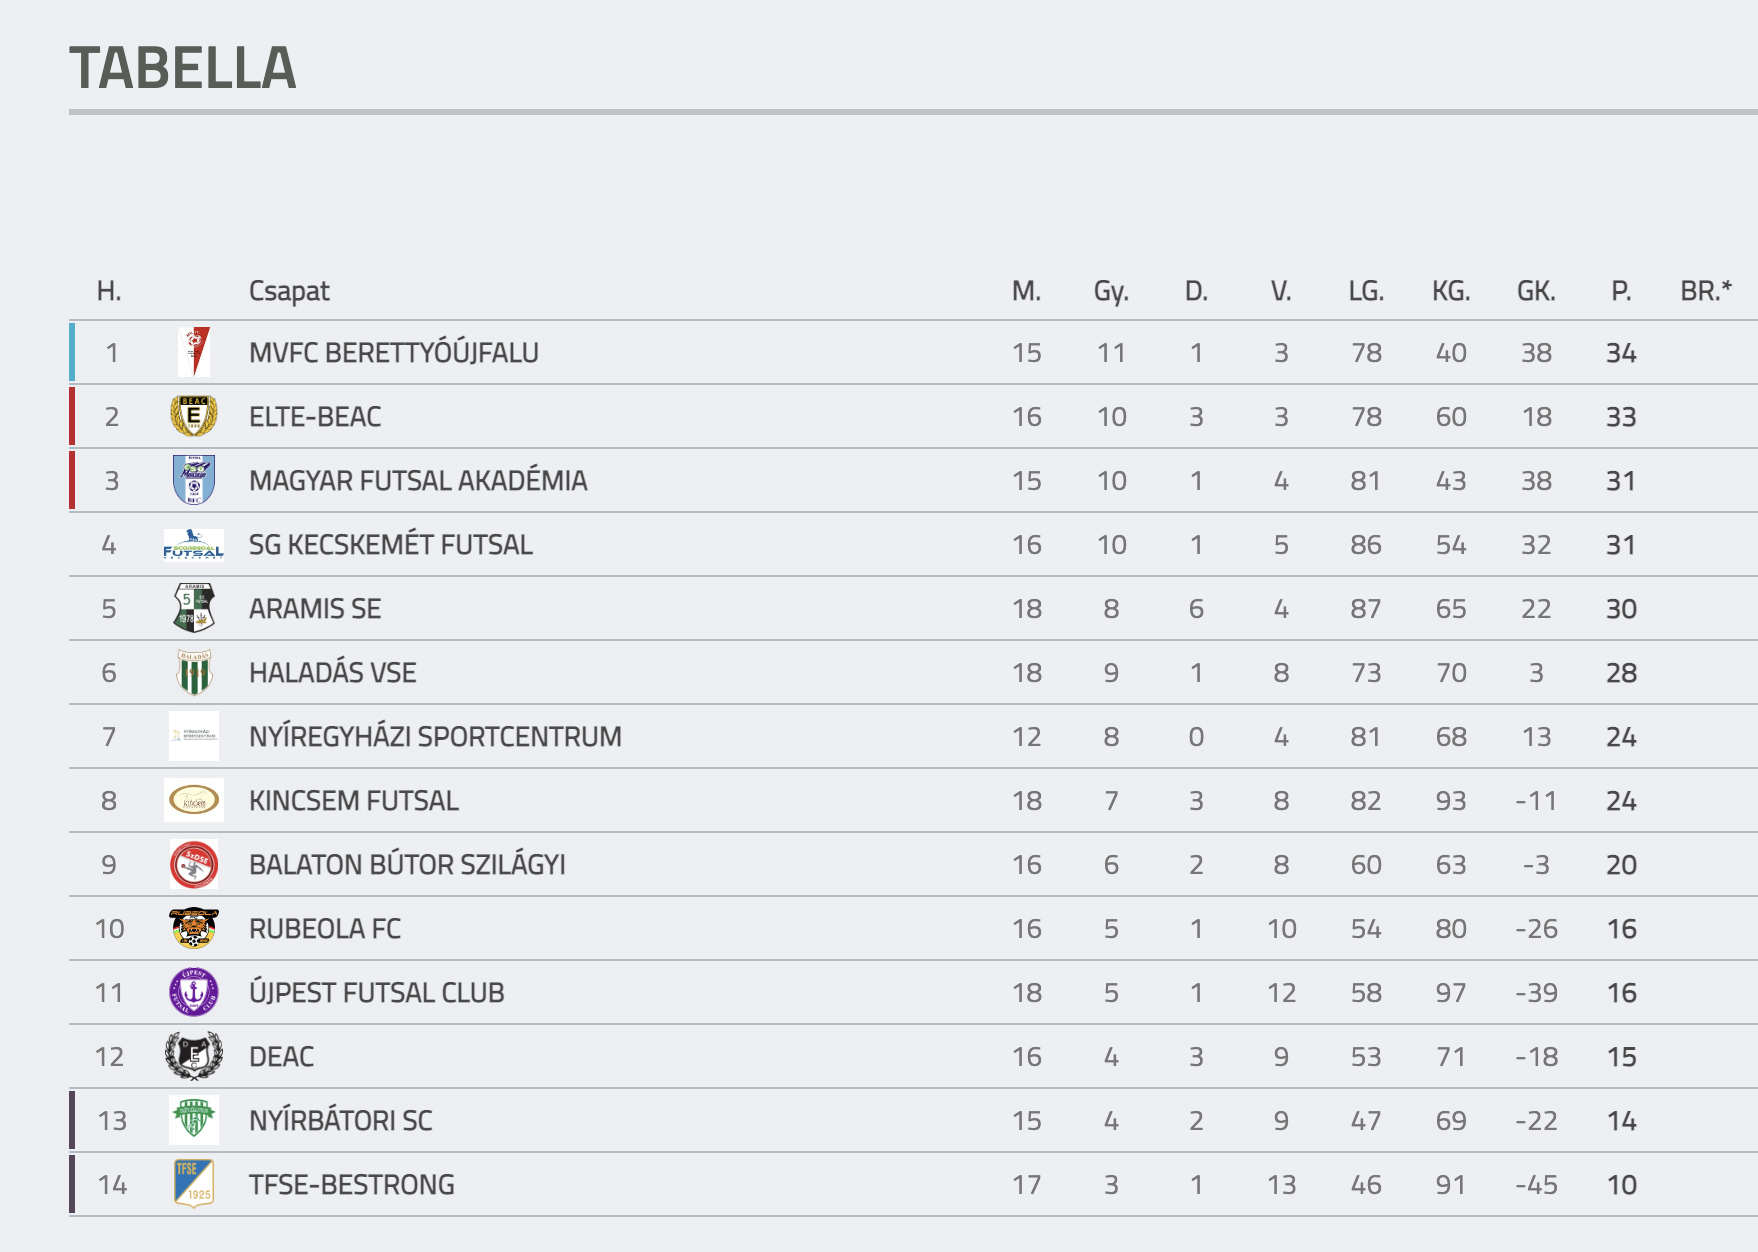
Task: Select the ÚJPEST FUTSAL CLUB name
Action: point(377,993)
